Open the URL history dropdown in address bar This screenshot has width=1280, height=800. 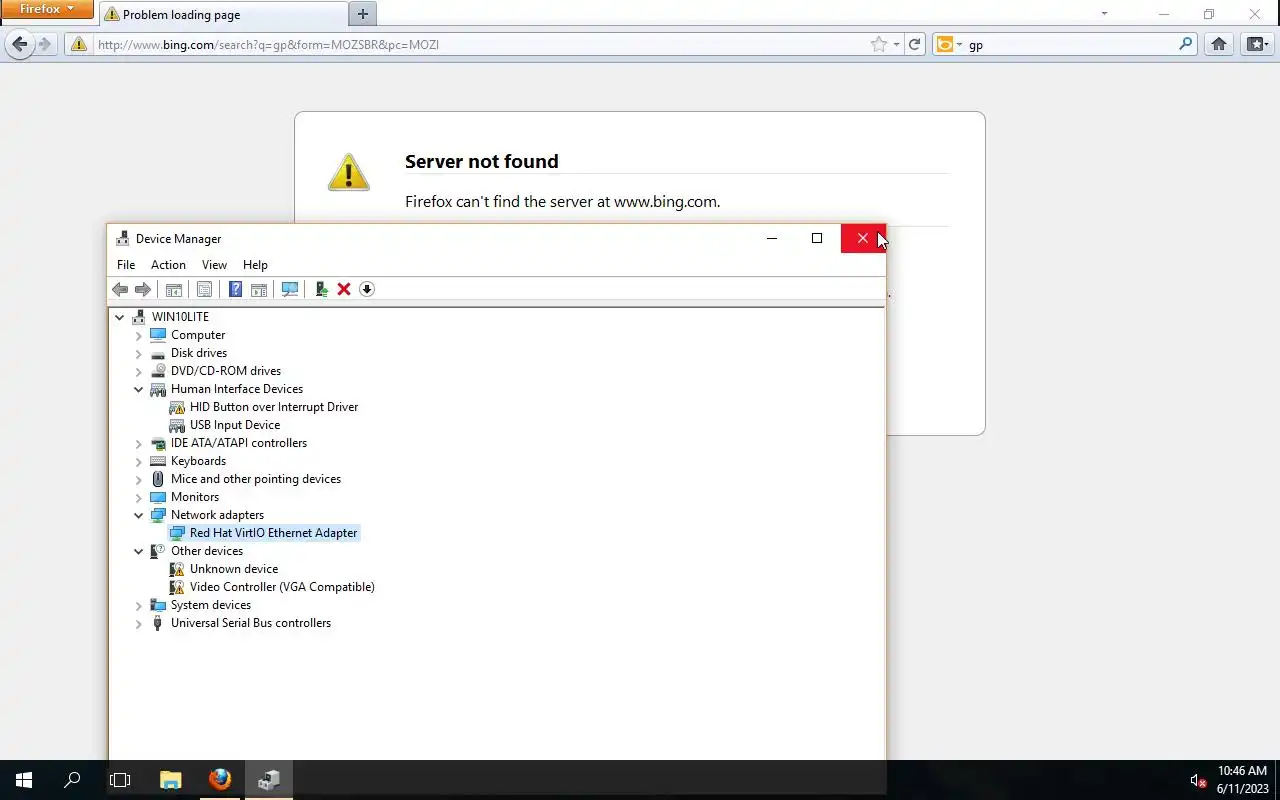pyautogui.click(x=896, y=45)
